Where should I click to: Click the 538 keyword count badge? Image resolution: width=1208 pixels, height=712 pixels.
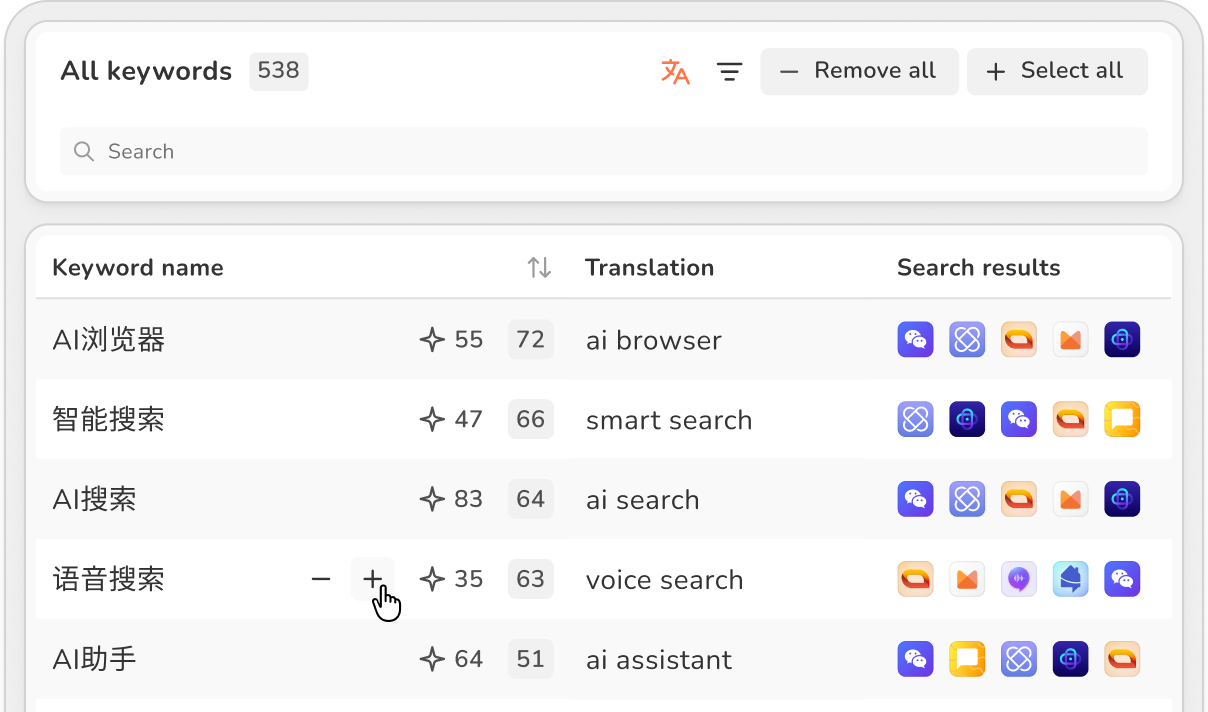pyautogui.click(x=278, y=71)
